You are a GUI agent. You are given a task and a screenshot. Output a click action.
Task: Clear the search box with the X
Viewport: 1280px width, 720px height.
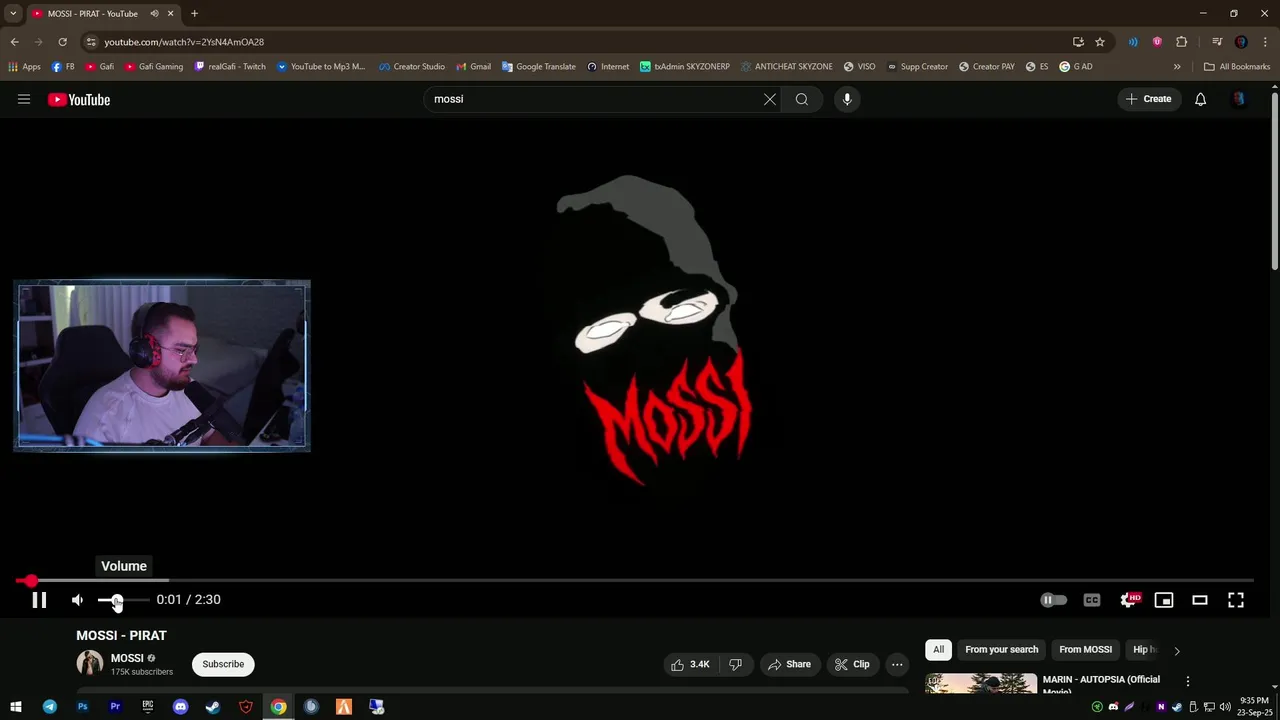point(770,99)
